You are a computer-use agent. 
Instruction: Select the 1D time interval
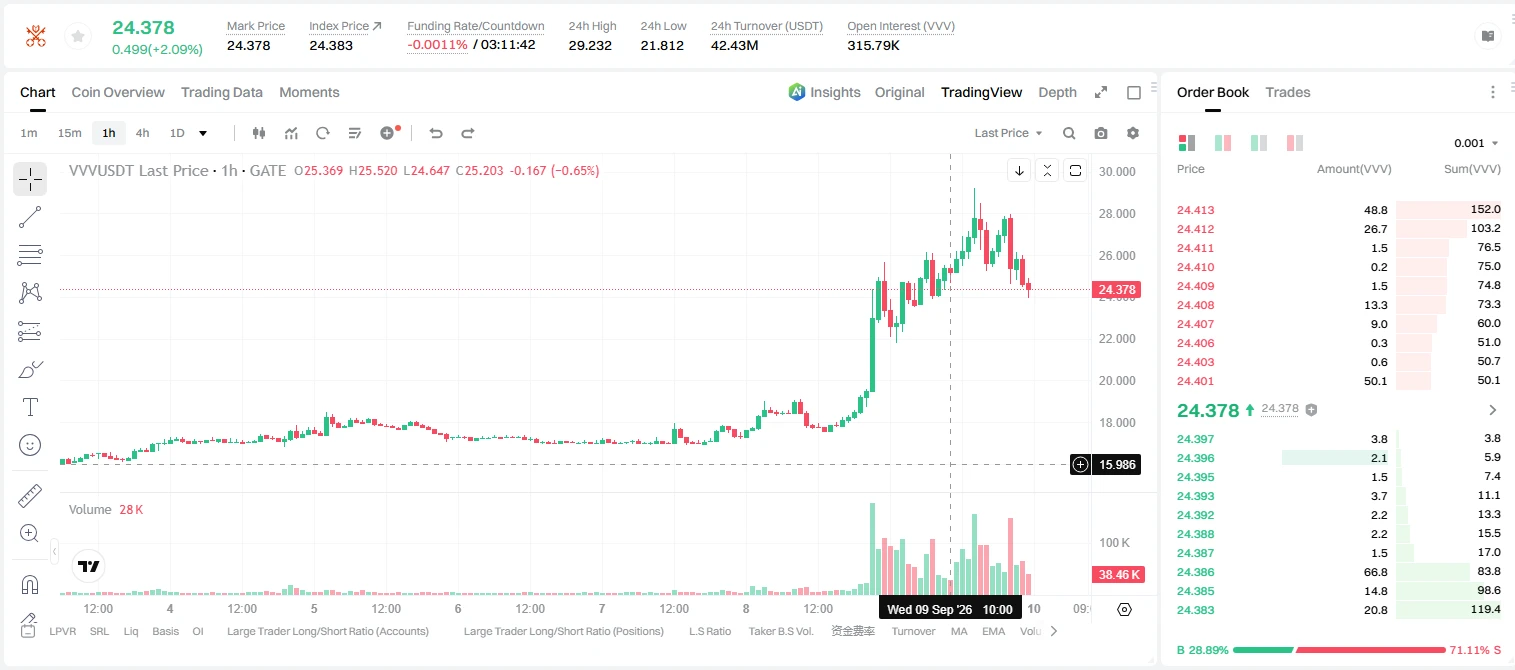click(177, 133)
